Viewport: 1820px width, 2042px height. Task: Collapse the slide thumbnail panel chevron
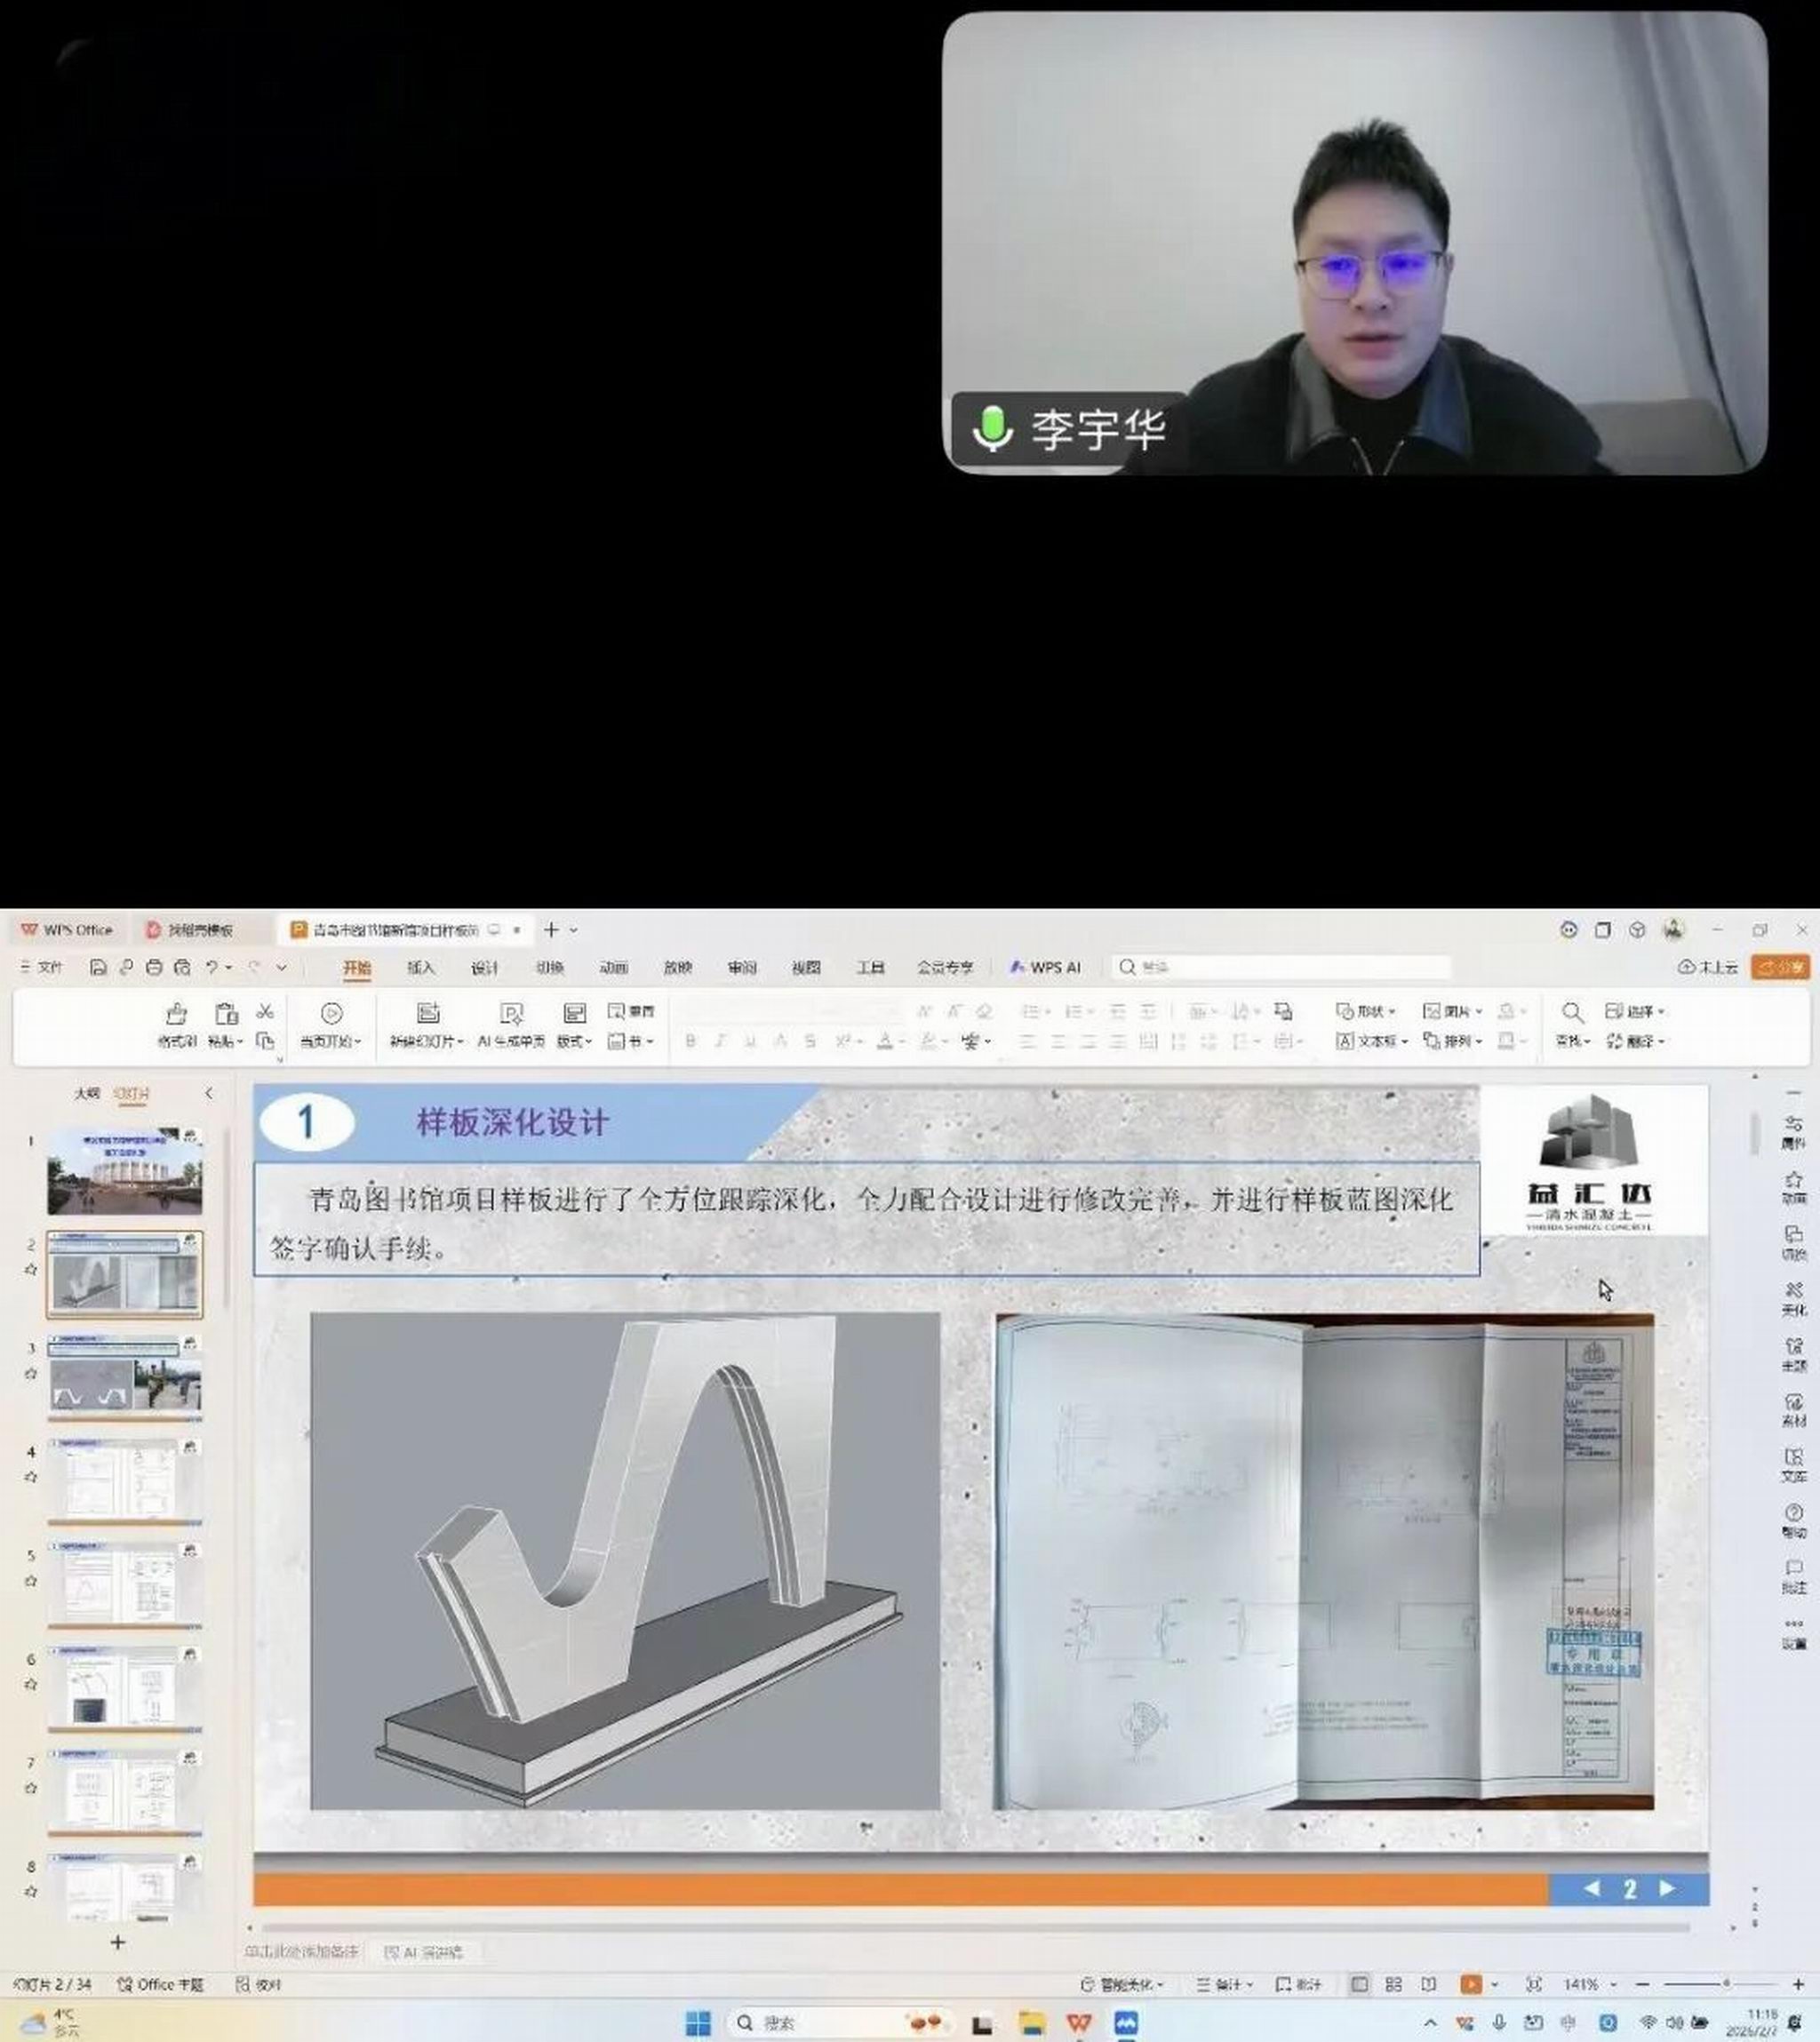[209, 1093]
